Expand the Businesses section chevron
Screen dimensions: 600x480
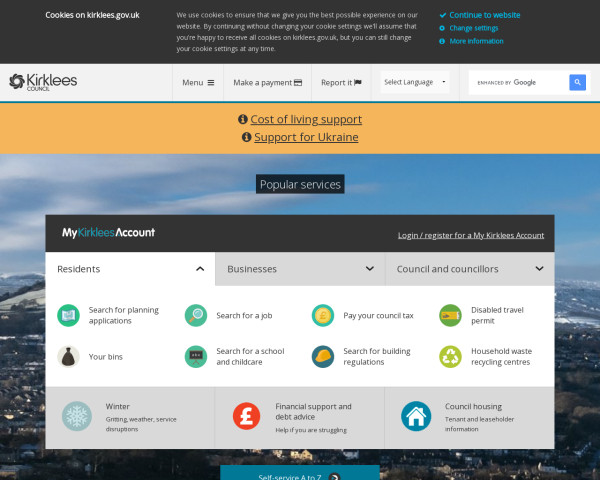370,269
